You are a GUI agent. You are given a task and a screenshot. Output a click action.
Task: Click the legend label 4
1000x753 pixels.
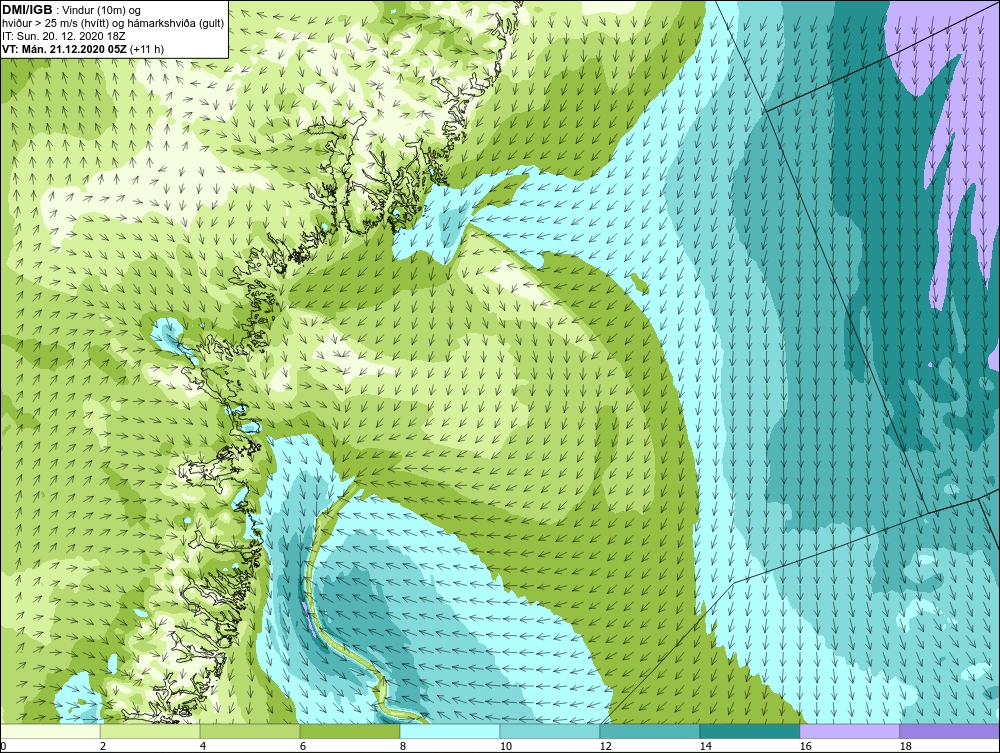point(203,746)
